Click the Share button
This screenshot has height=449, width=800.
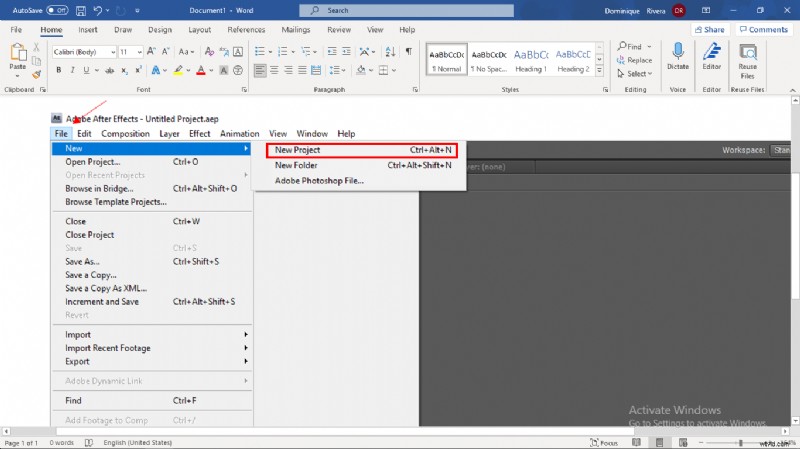coord(709,29)
